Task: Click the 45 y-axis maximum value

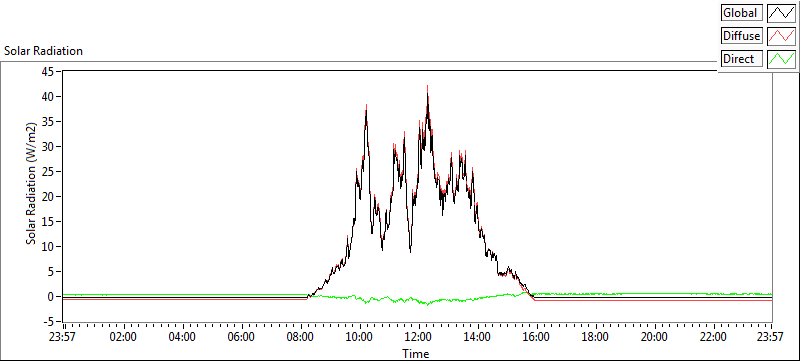Action: (48, 71)
